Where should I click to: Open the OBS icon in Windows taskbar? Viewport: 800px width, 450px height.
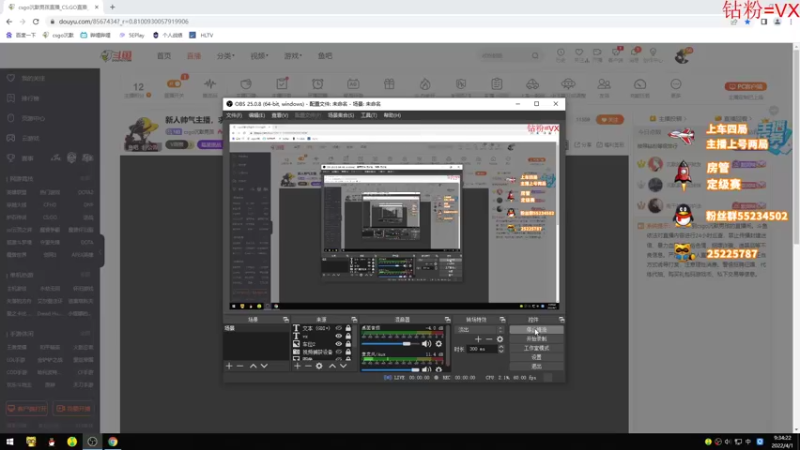(x=92, y=442)
